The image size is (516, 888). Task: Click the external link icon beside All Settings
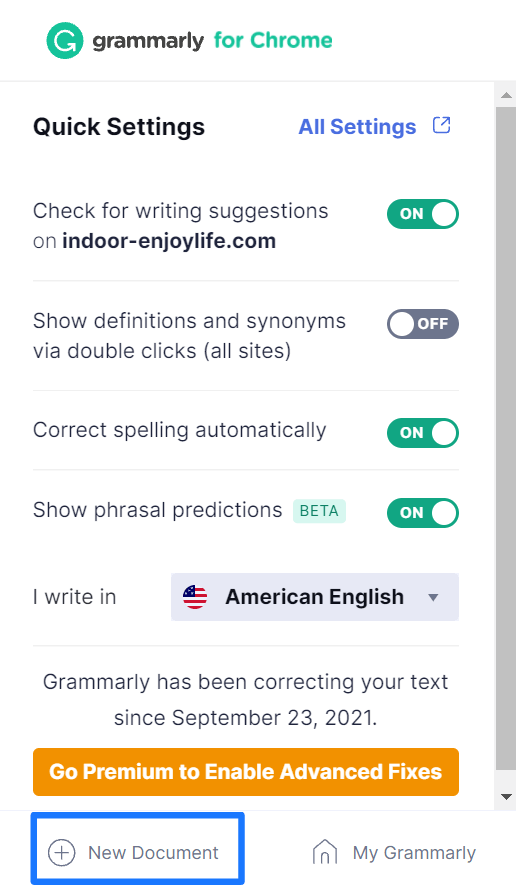pos(441,125)
